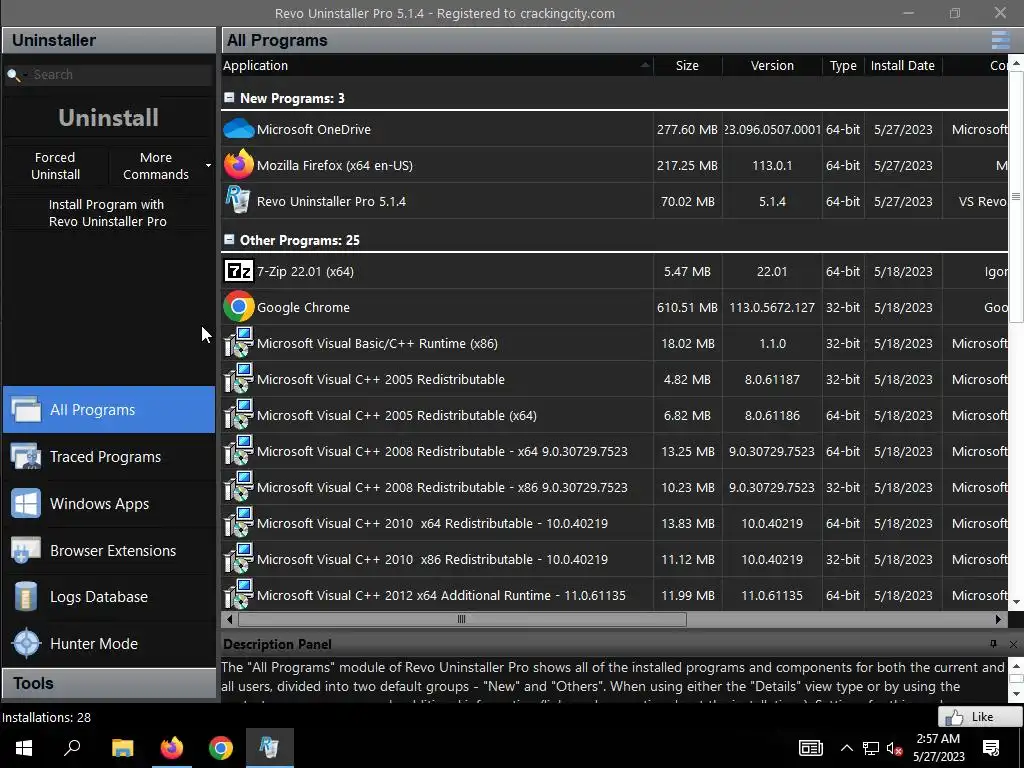1024x768 pixels.
Task: Click the Visual Basic/C++ Runtime installer icon
Action: [x=238, y=342]
